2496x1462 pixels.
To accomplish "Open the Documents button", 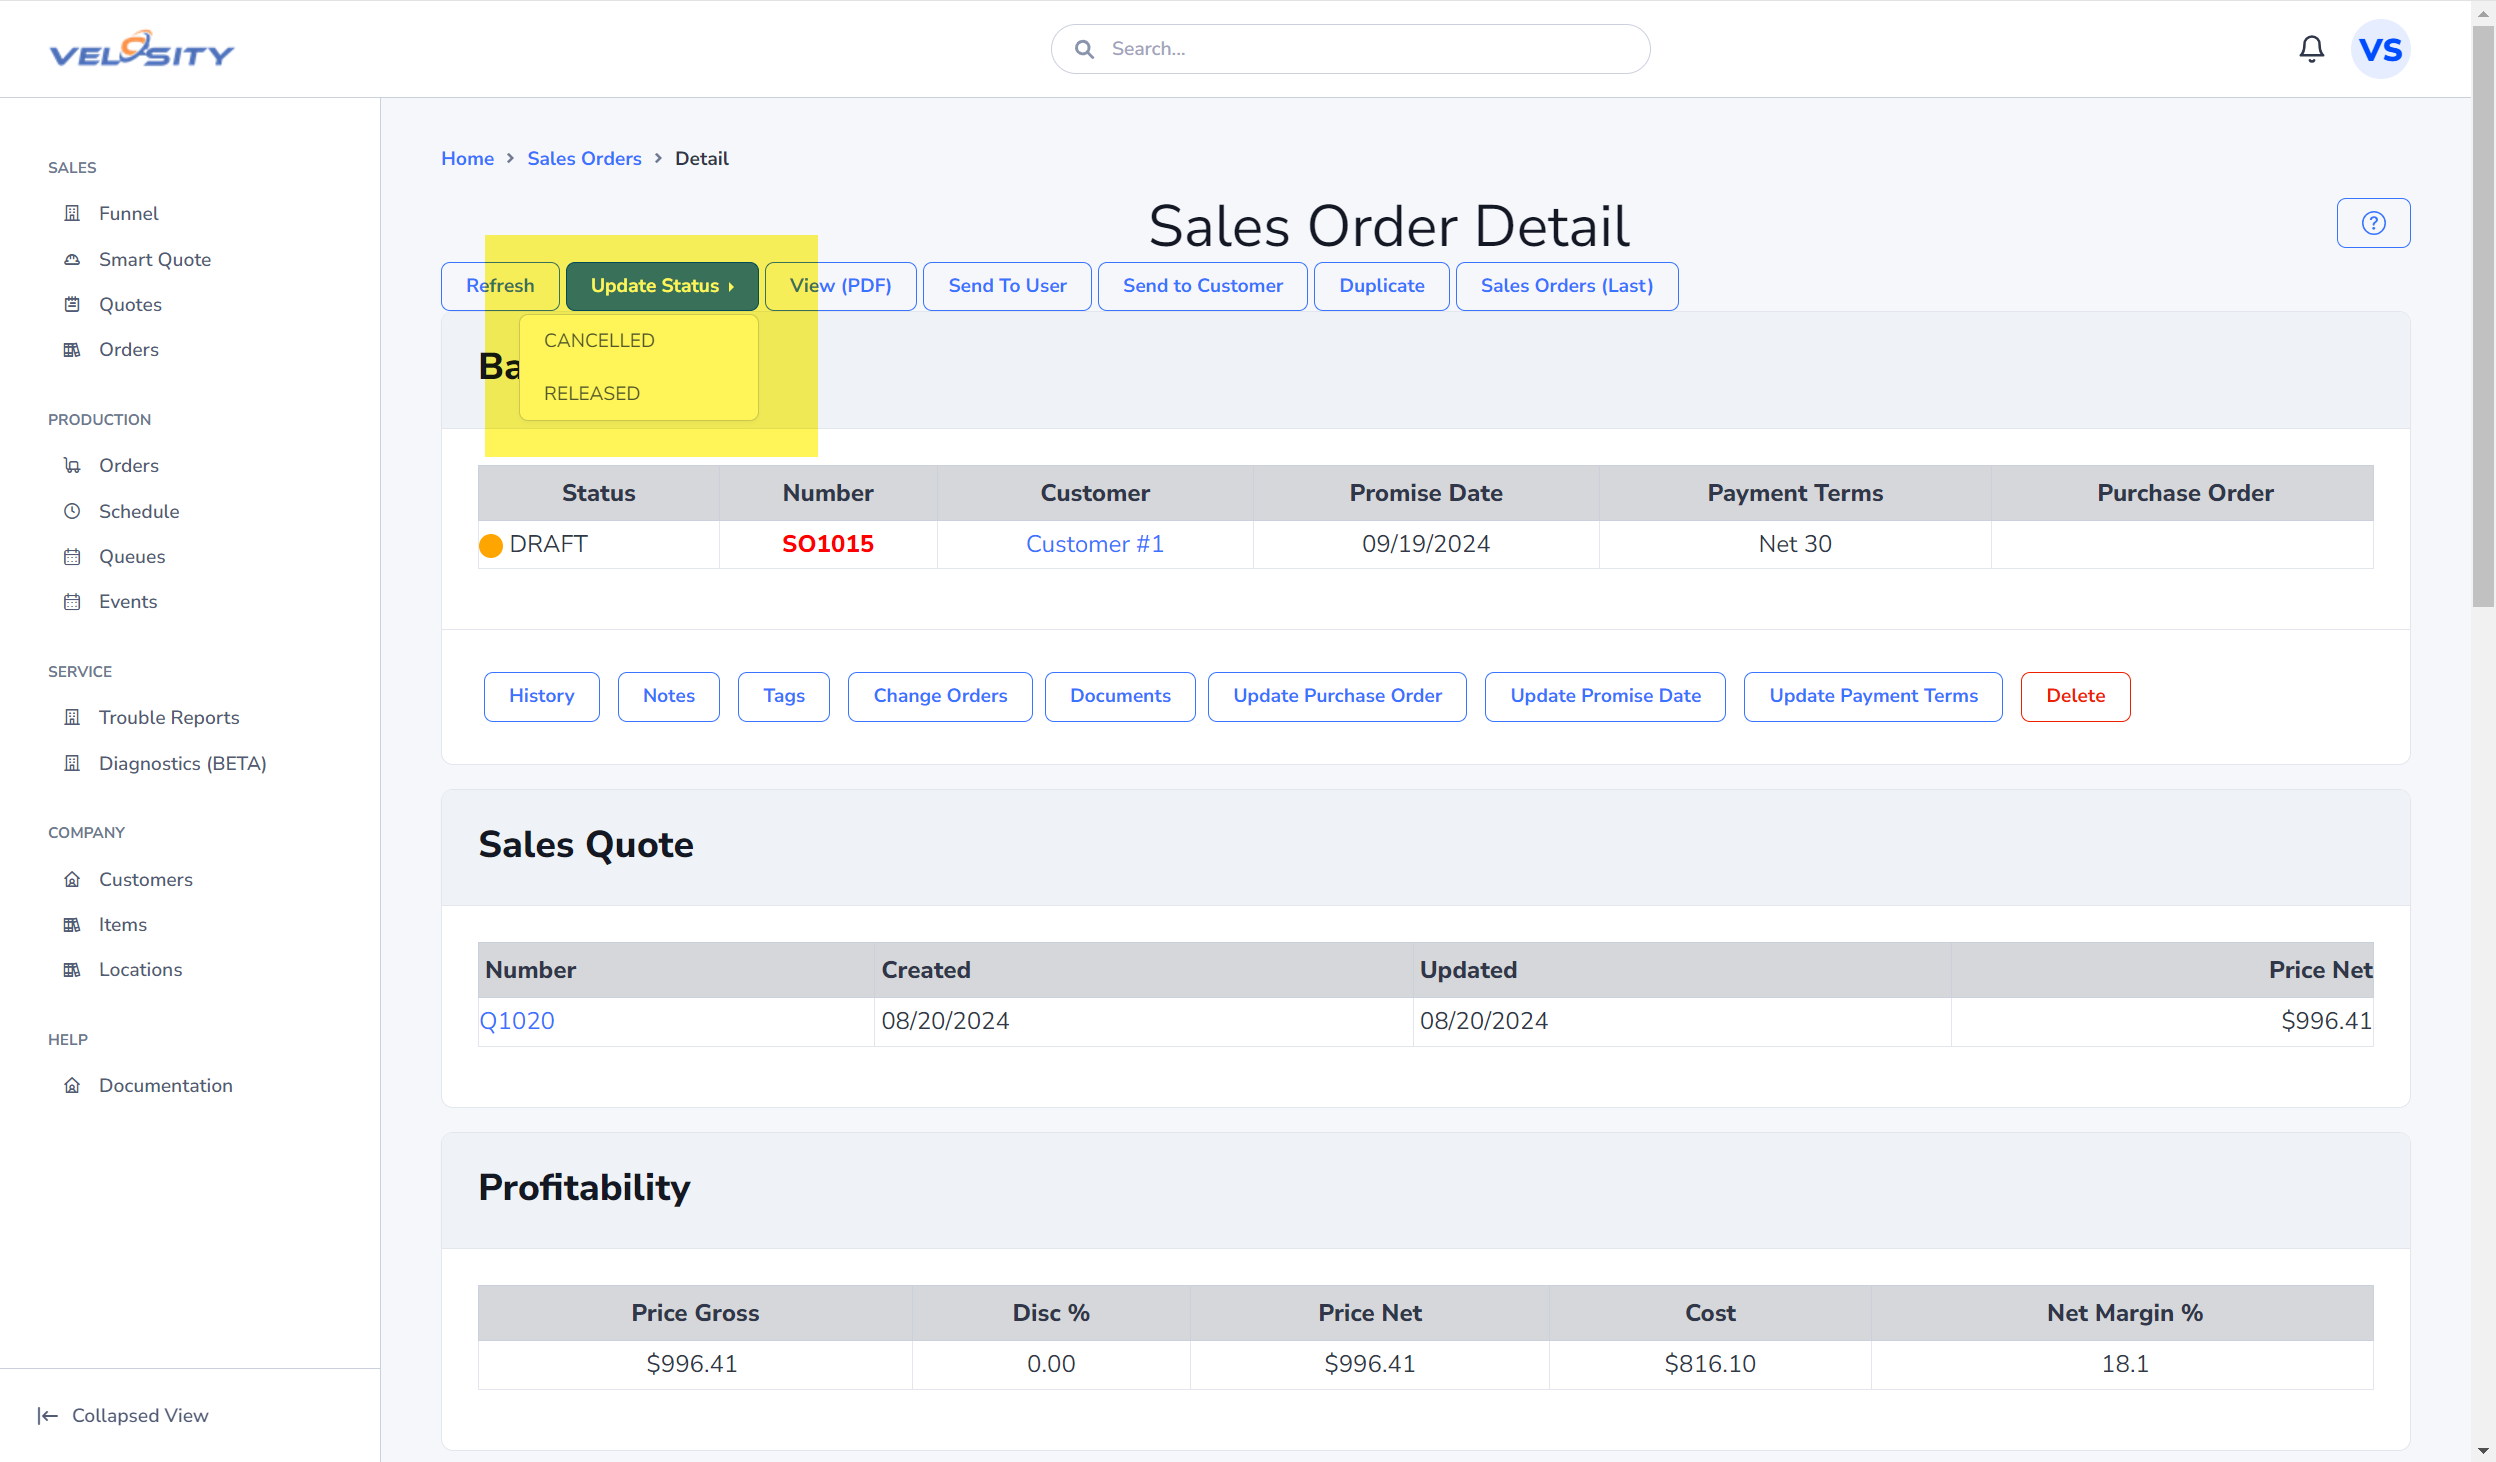I will (x=1120, y=696).
